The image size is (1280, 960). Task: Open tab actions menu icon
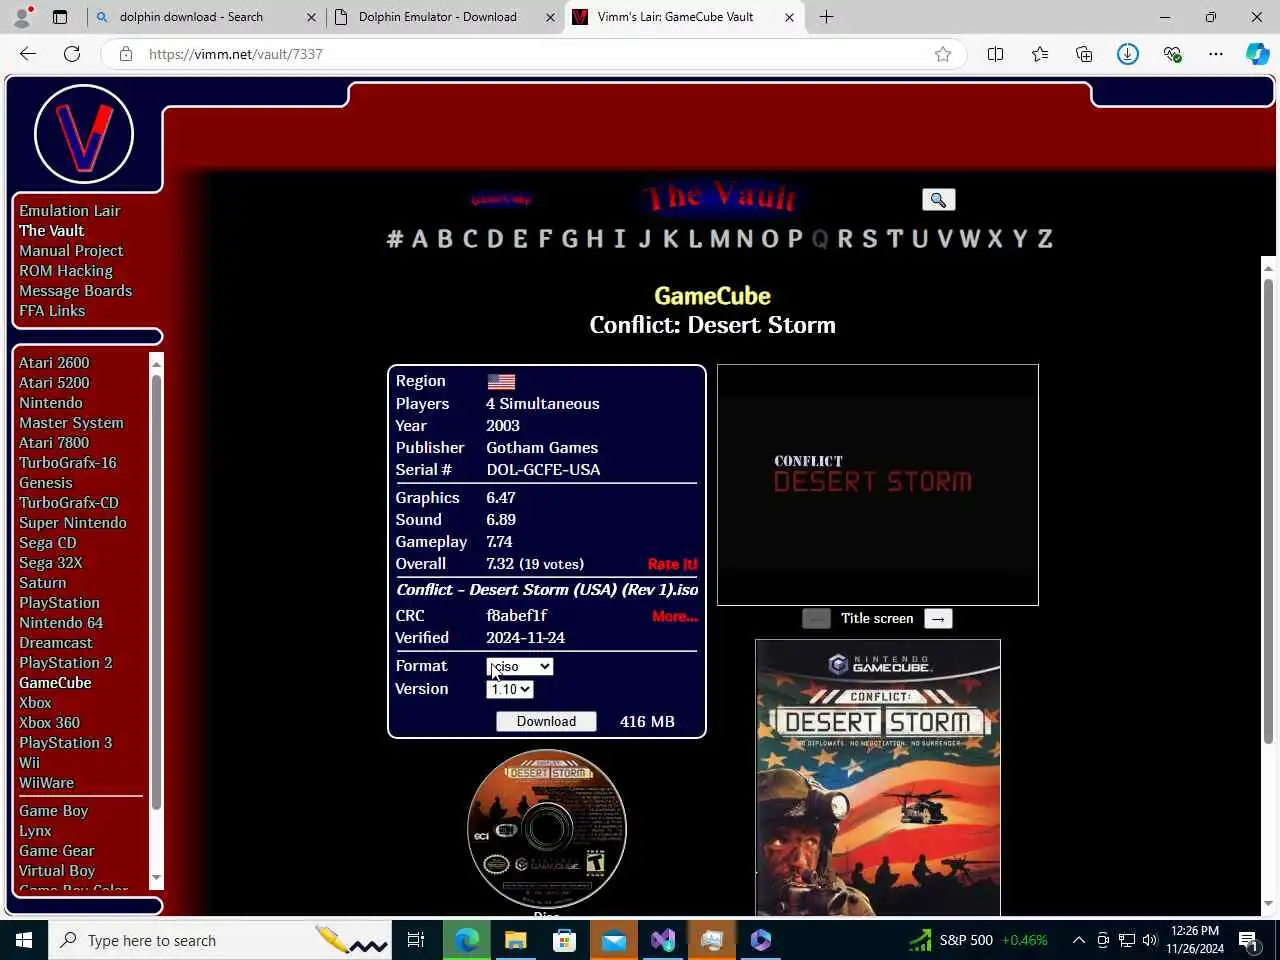tap(60, 17)
